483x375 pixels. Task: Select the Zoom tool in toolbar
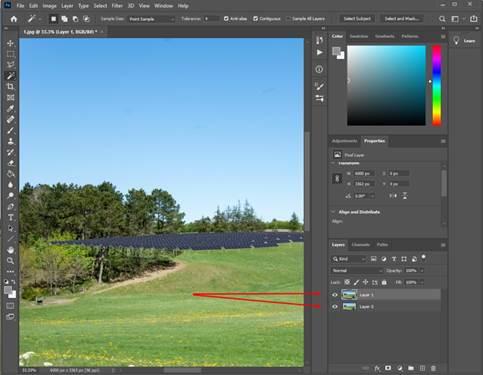tap(10, 261)
